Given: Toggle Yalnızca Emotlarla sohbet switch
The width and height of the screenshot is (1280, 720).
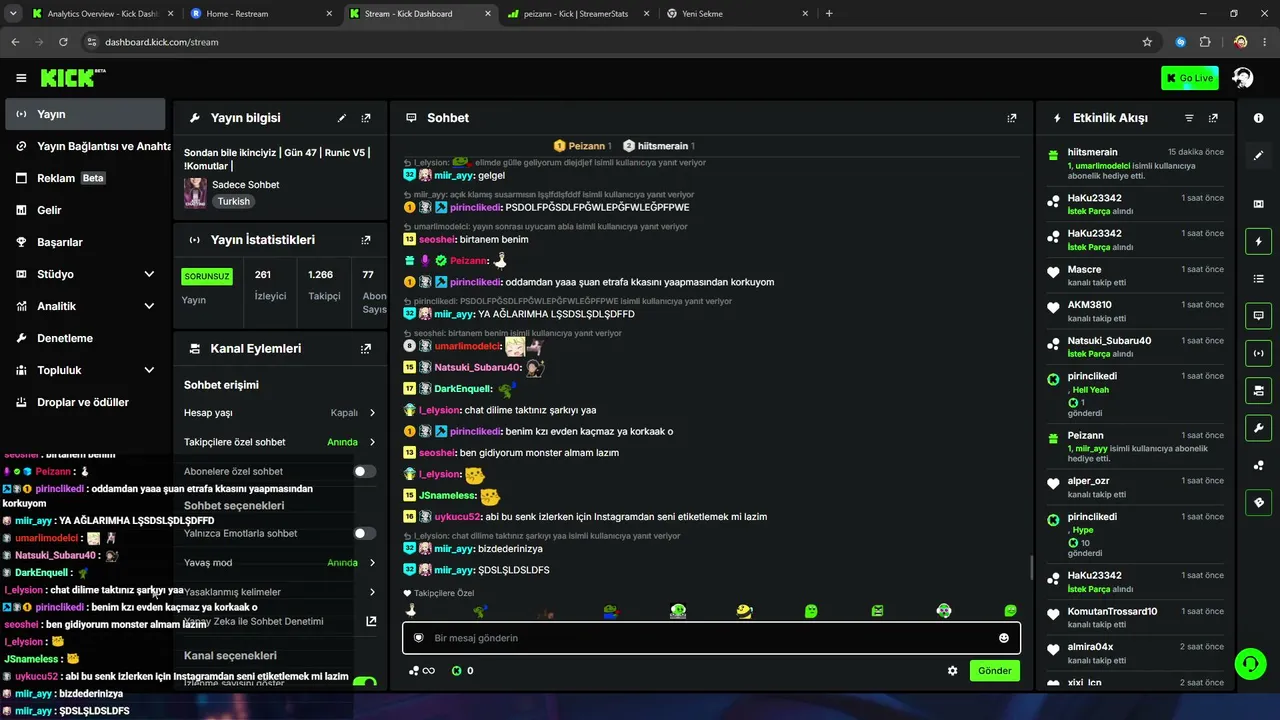Looking at the screenshot, I should 365,533.
